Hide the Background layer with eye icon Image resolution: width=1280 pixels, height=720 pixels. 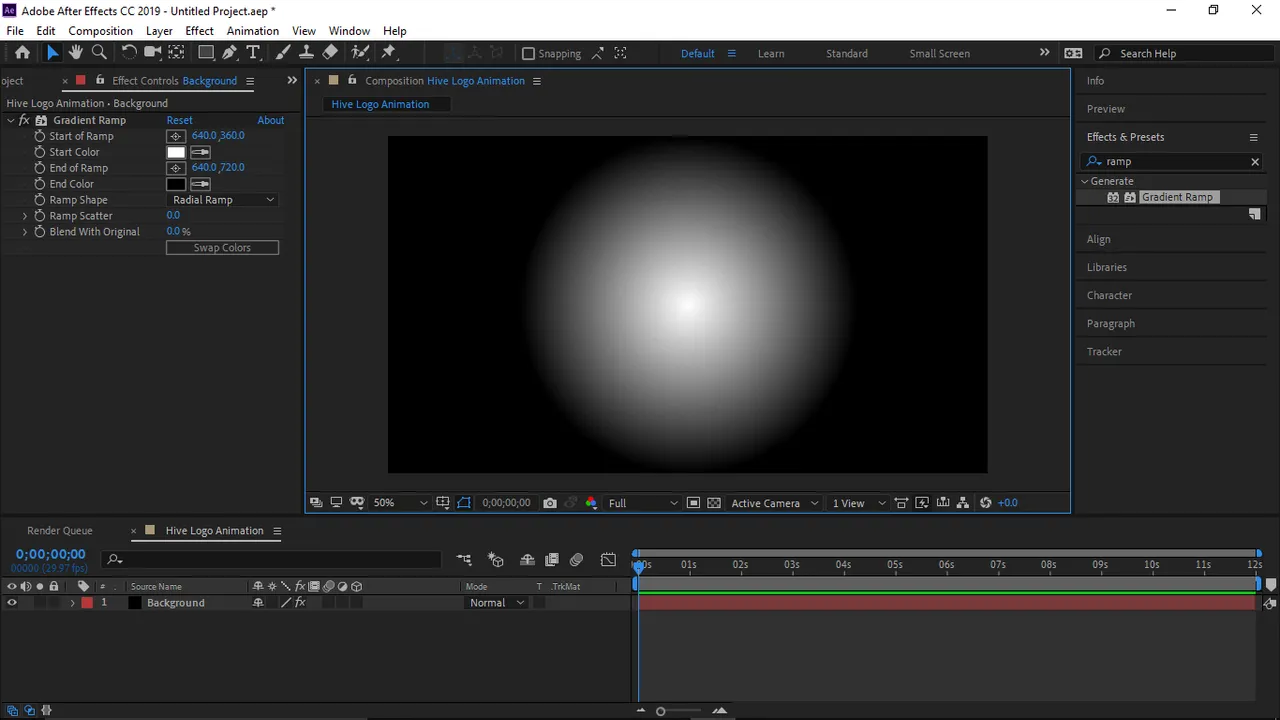click(x=12, y=603)
